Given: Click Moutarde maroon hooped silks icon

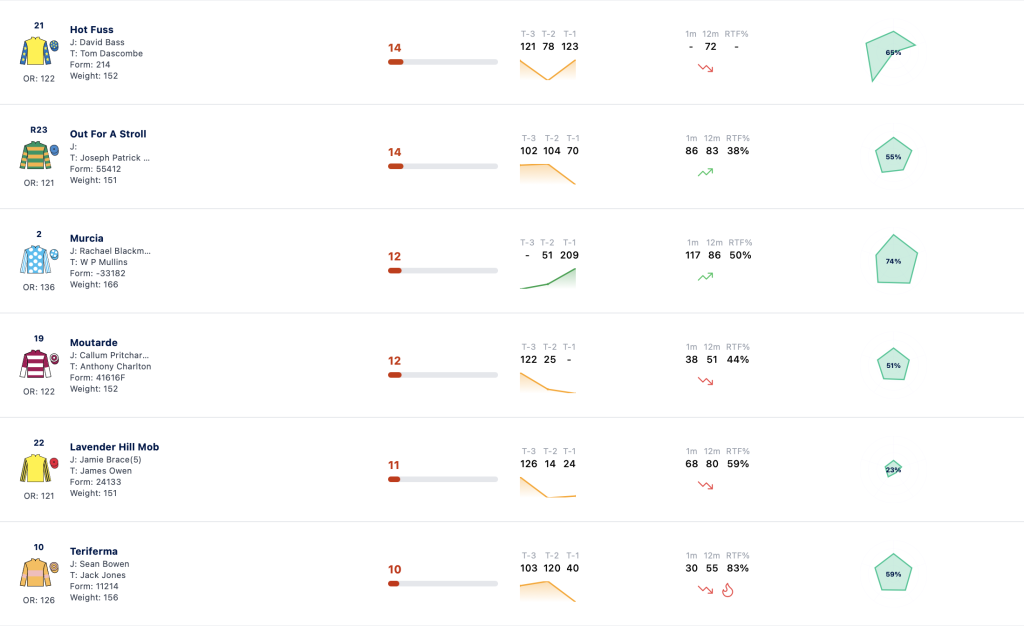Looking at the screenshot, I should point(36,364).
